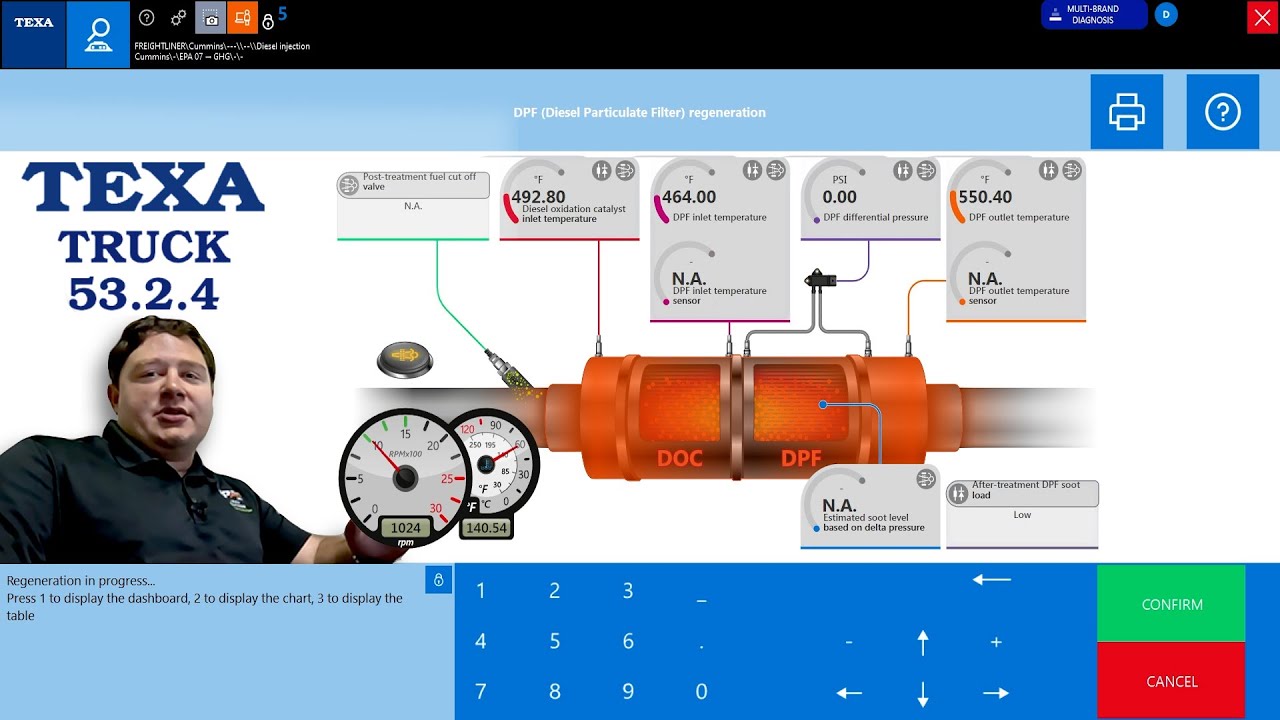Click the regeneration warning lamp indicator button
The image size is (1280, 720).
[405, 358]
